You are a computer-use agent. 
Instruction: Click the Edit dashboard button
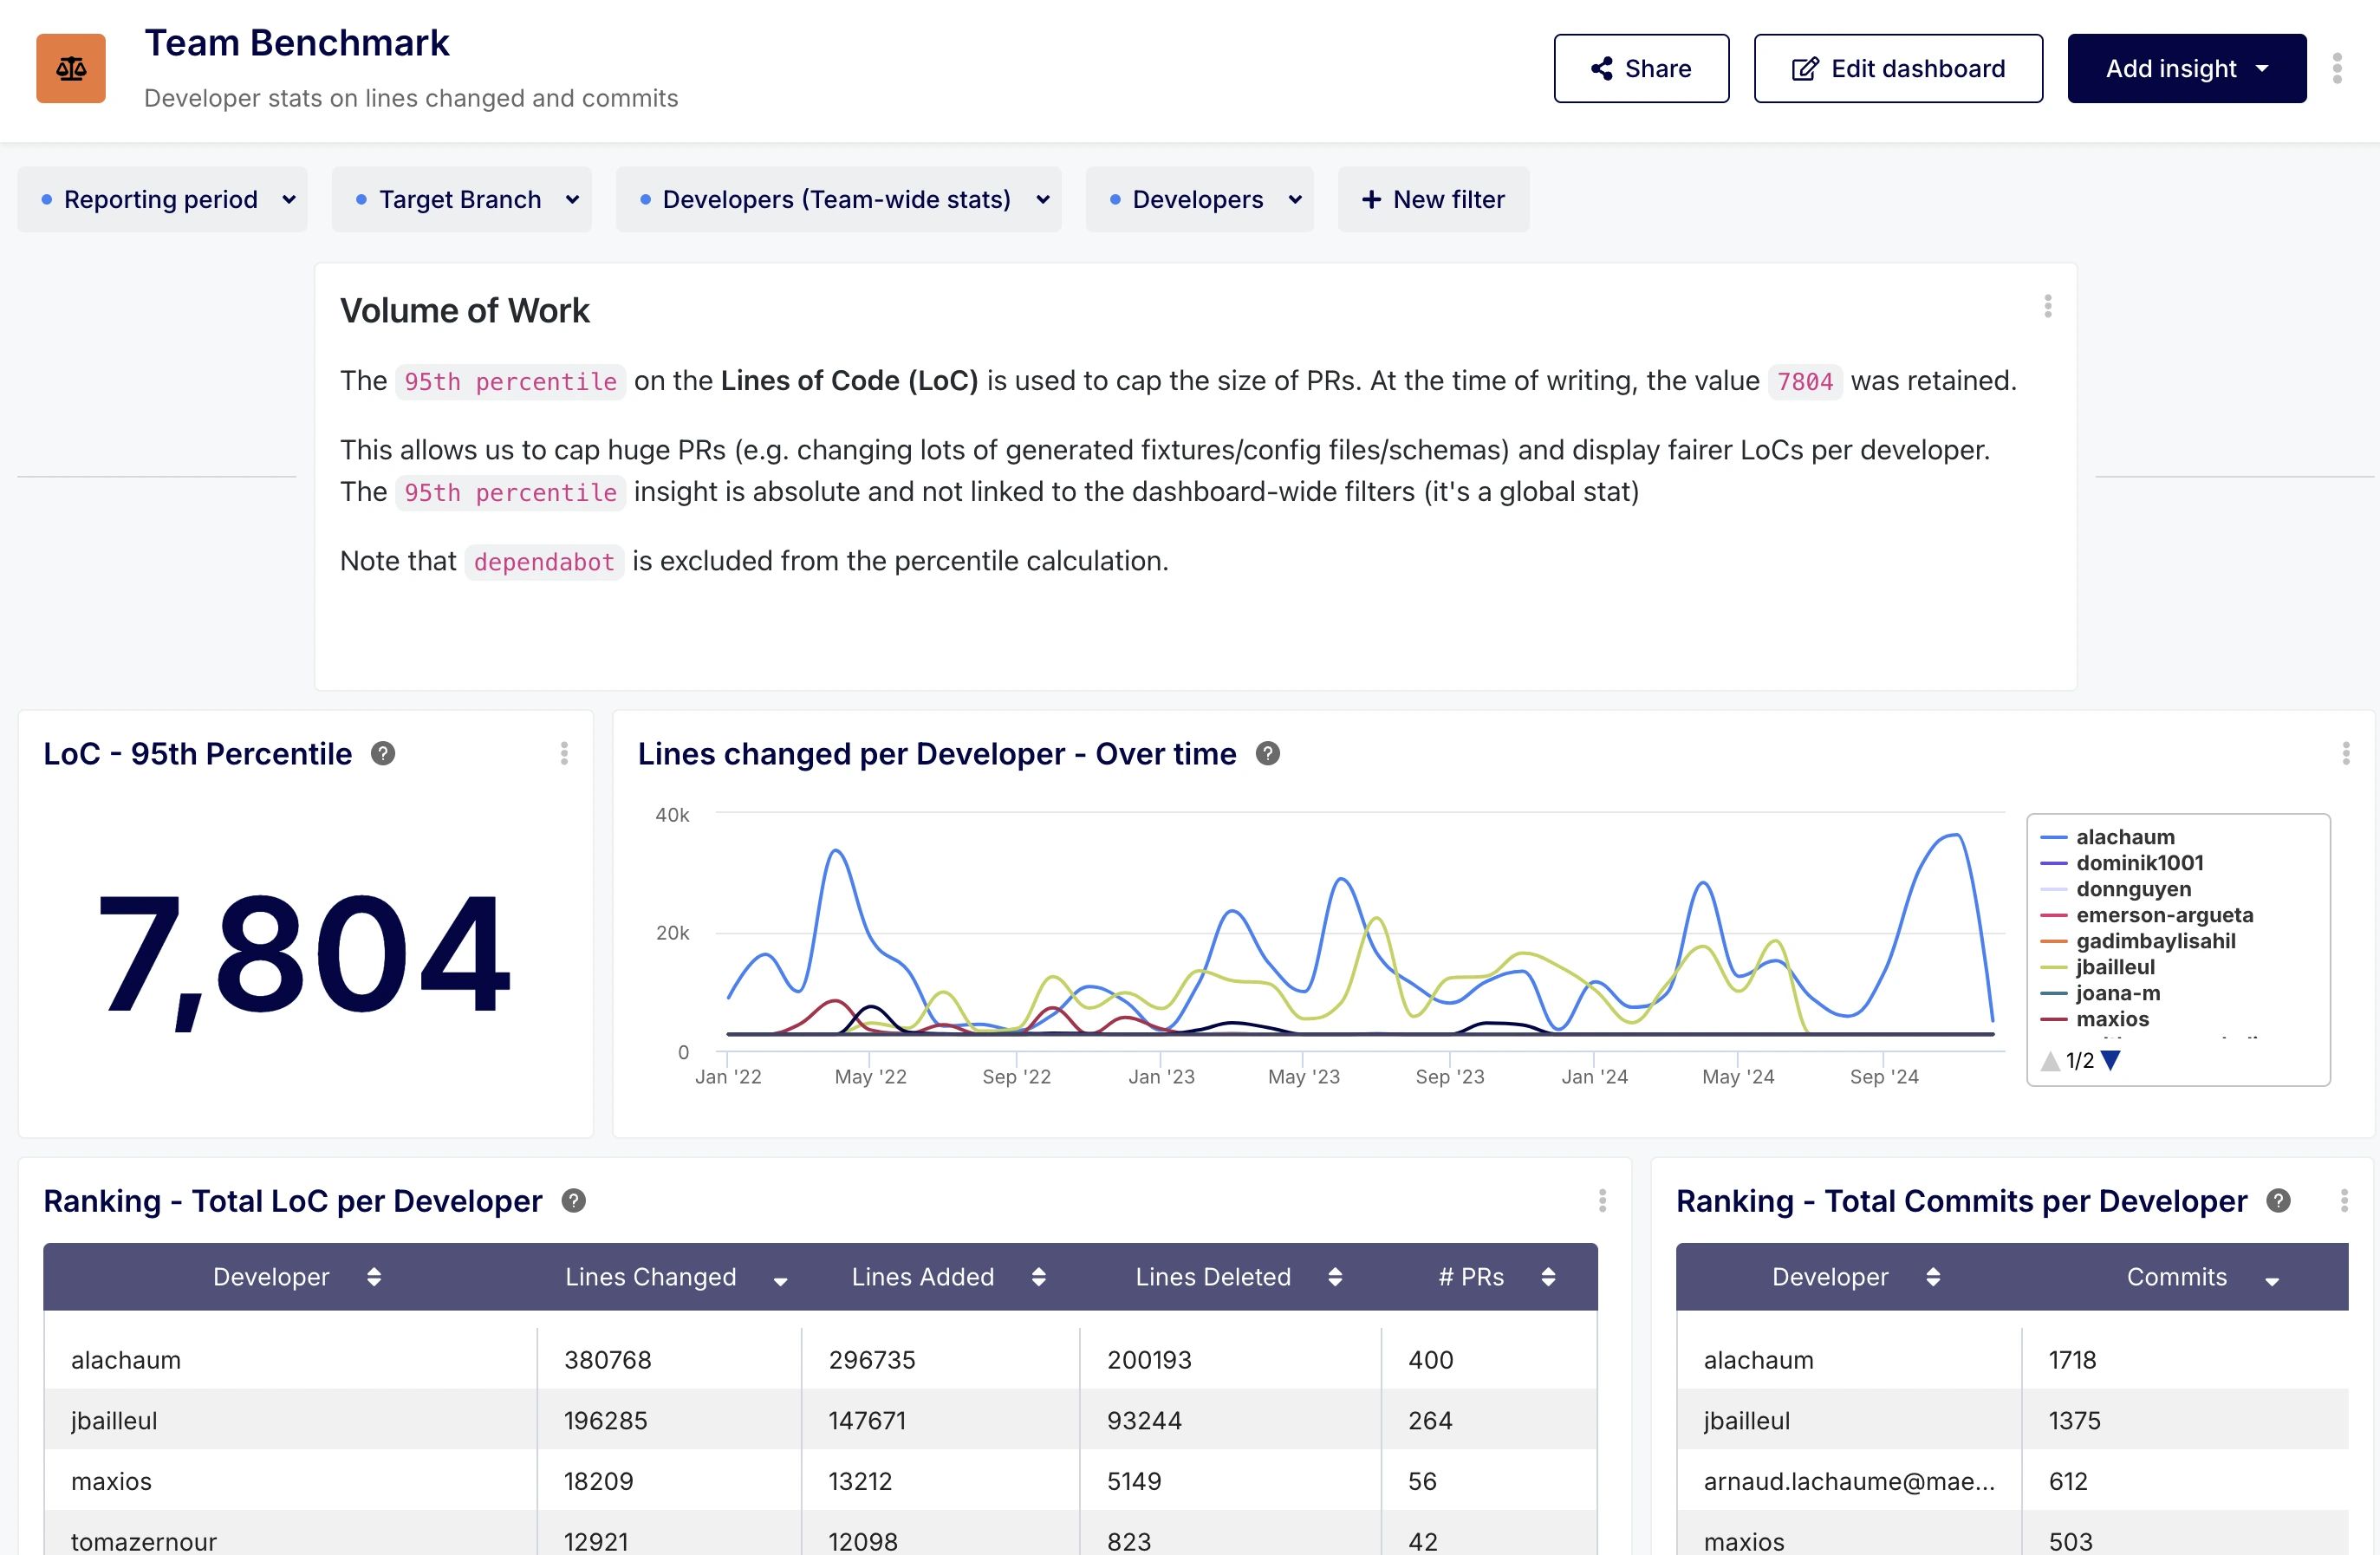click(1897, 68)
